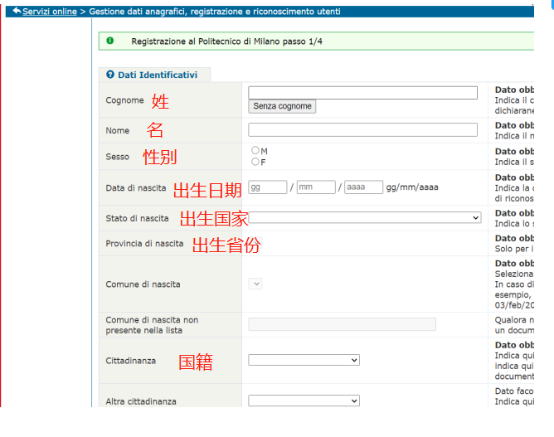This screenshot has width=554, height=437.
Task: Click the Registrazione al Politecnico di Milano banner
Action: click(316, 41)
